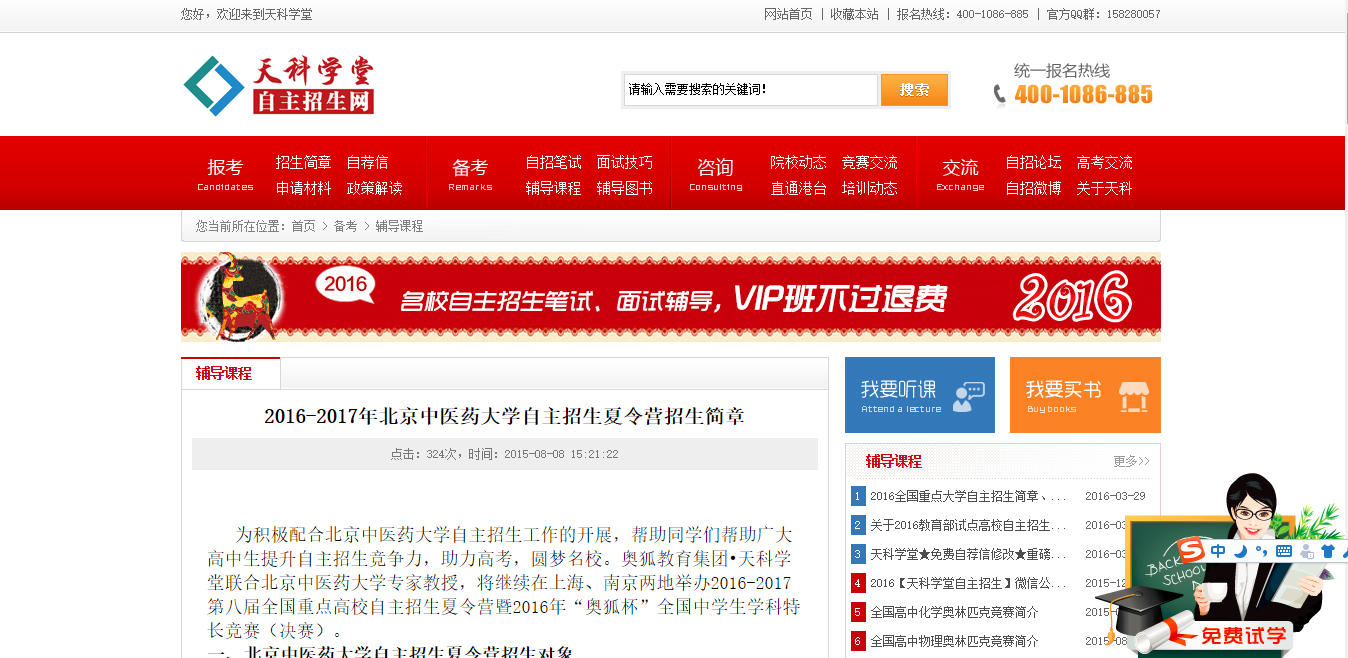Click the 天科学堂 site logo
This screenshot has height=658, width=1348.
[279, 85]
